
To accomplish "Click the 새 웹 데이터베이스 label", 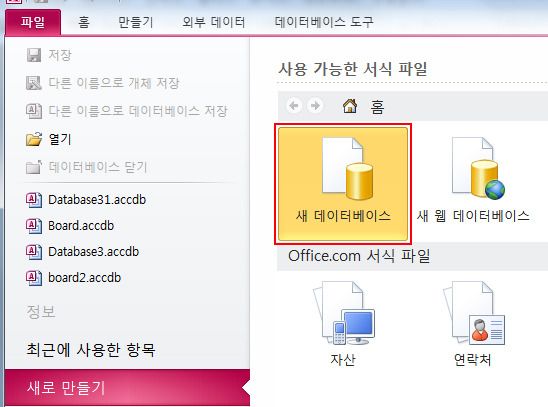I will point(473,216).
